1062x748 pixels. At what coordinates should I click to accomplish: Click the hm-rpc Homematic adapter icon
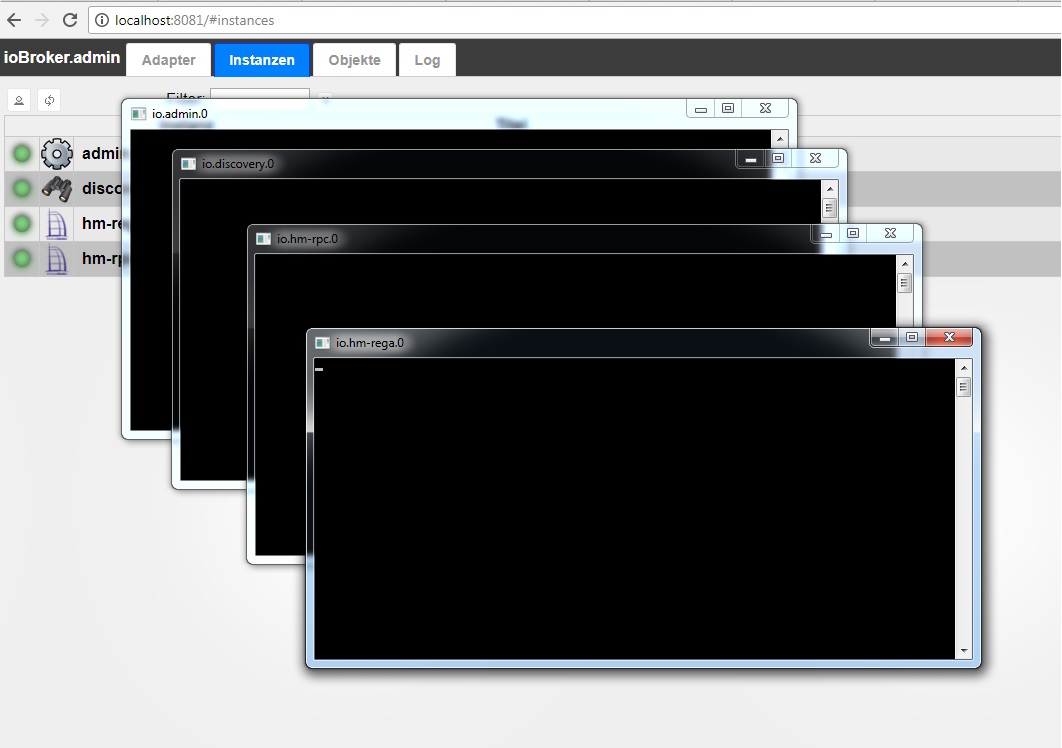(x=56, y=259)
